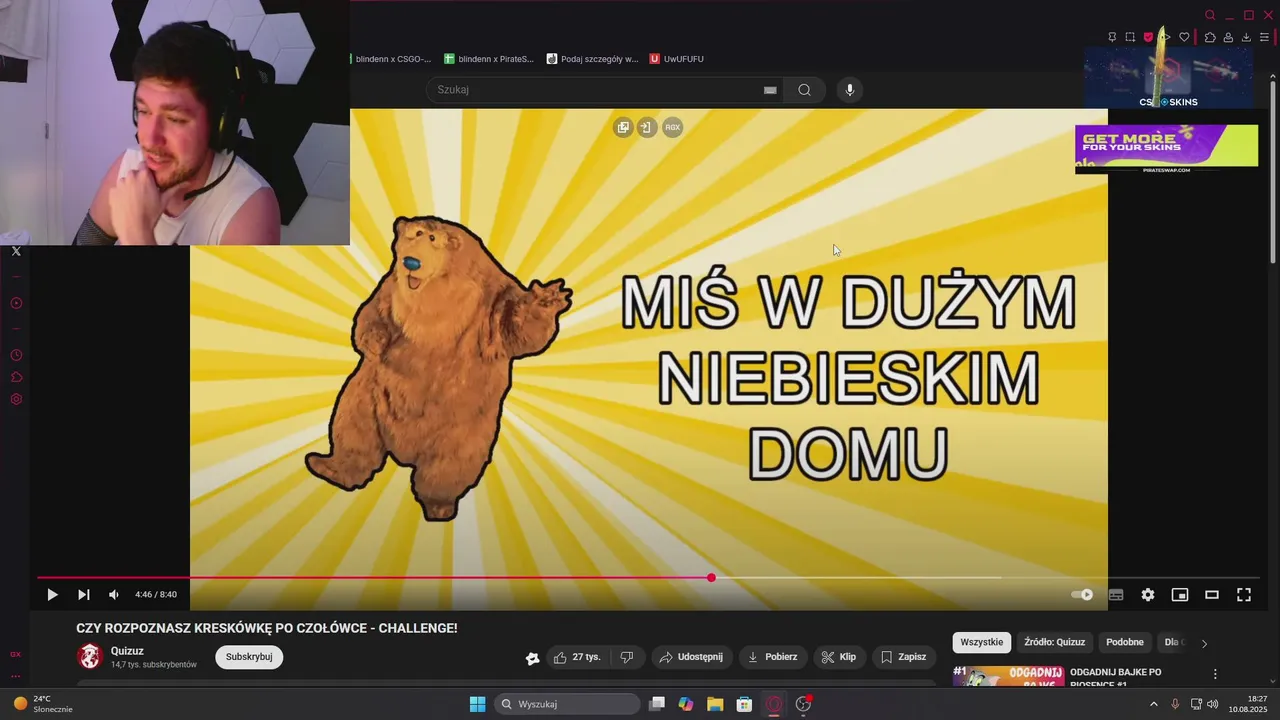1280x720 pixels.
Task: Click the Wyszukaj taskbar search box
Action: point(568,704)
